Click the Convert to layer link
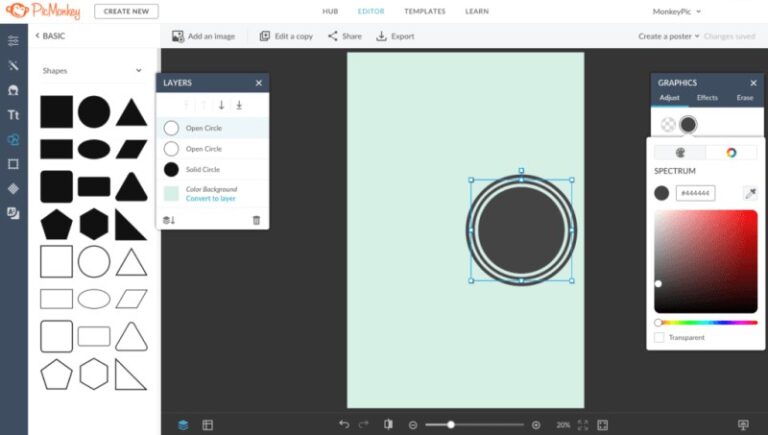Image resolution: width=768 pixels, height=435 pixels. pos(210,198)
